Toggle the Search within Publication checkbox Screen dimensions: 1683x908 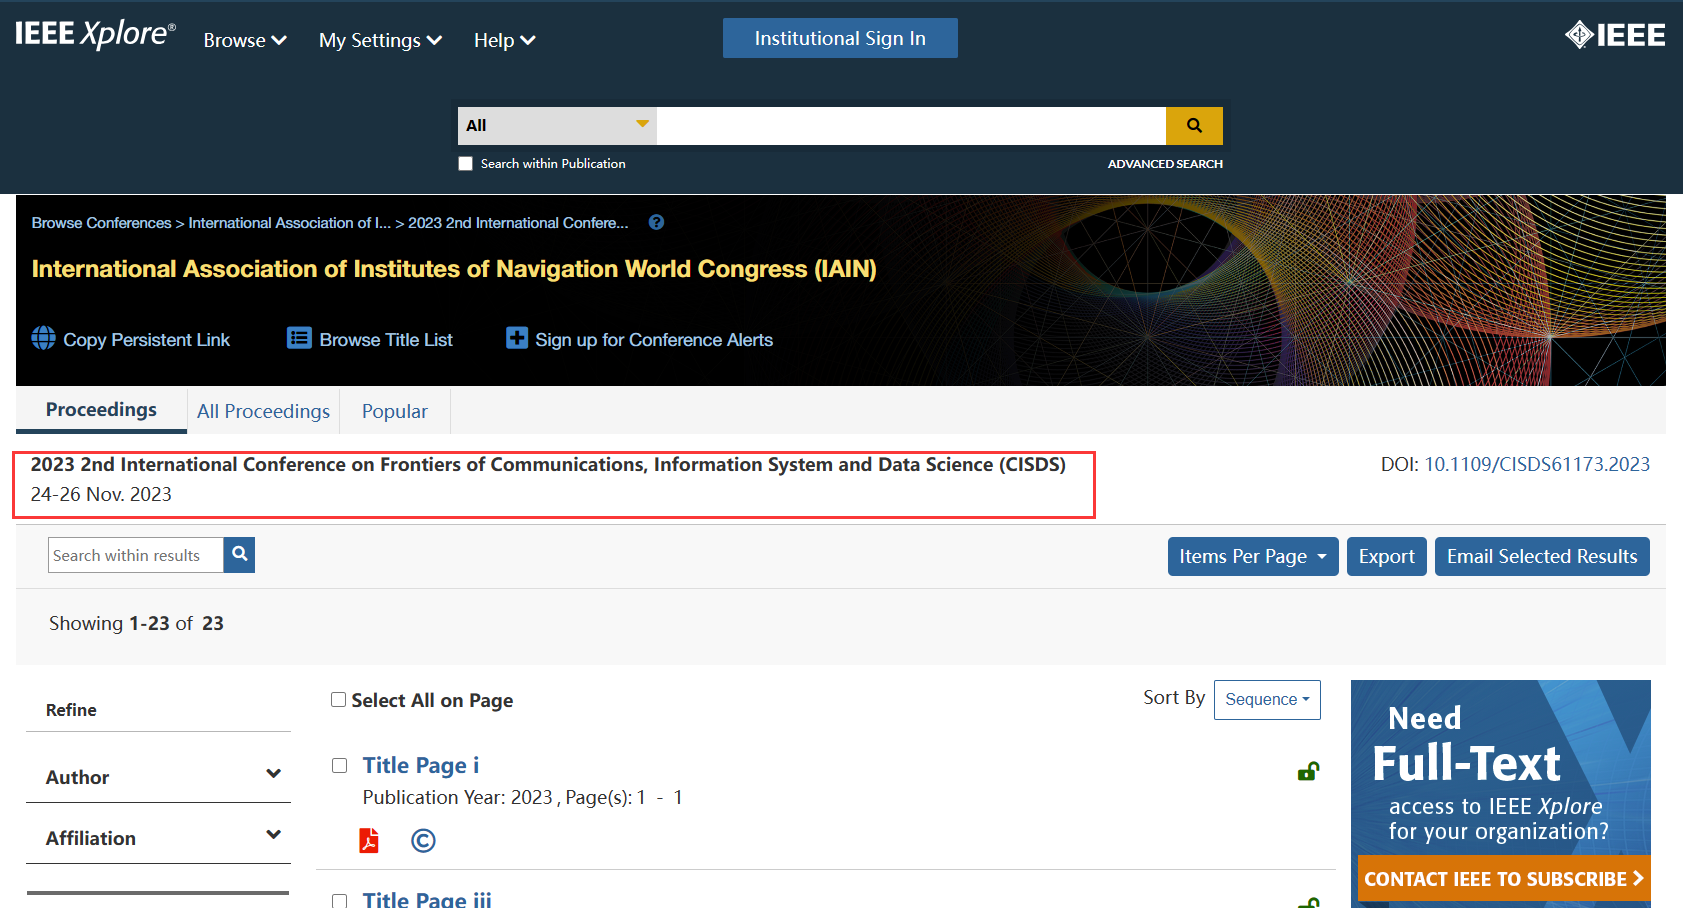[465, 163]
